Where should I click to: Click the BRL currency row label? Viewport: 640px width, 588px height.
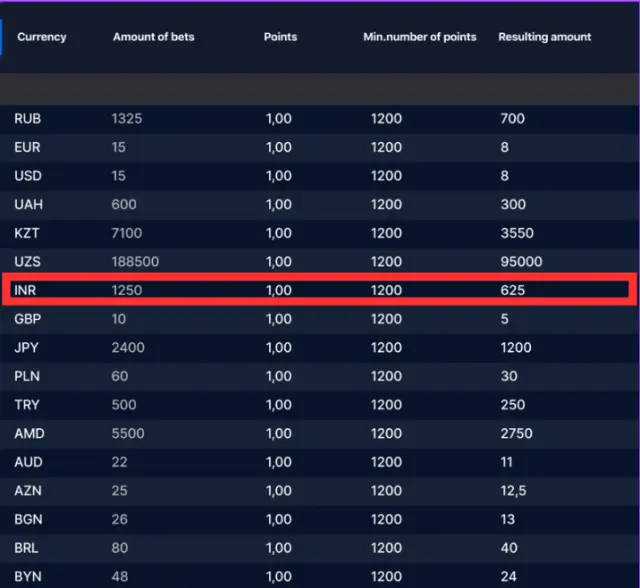[x=26, y=548]
